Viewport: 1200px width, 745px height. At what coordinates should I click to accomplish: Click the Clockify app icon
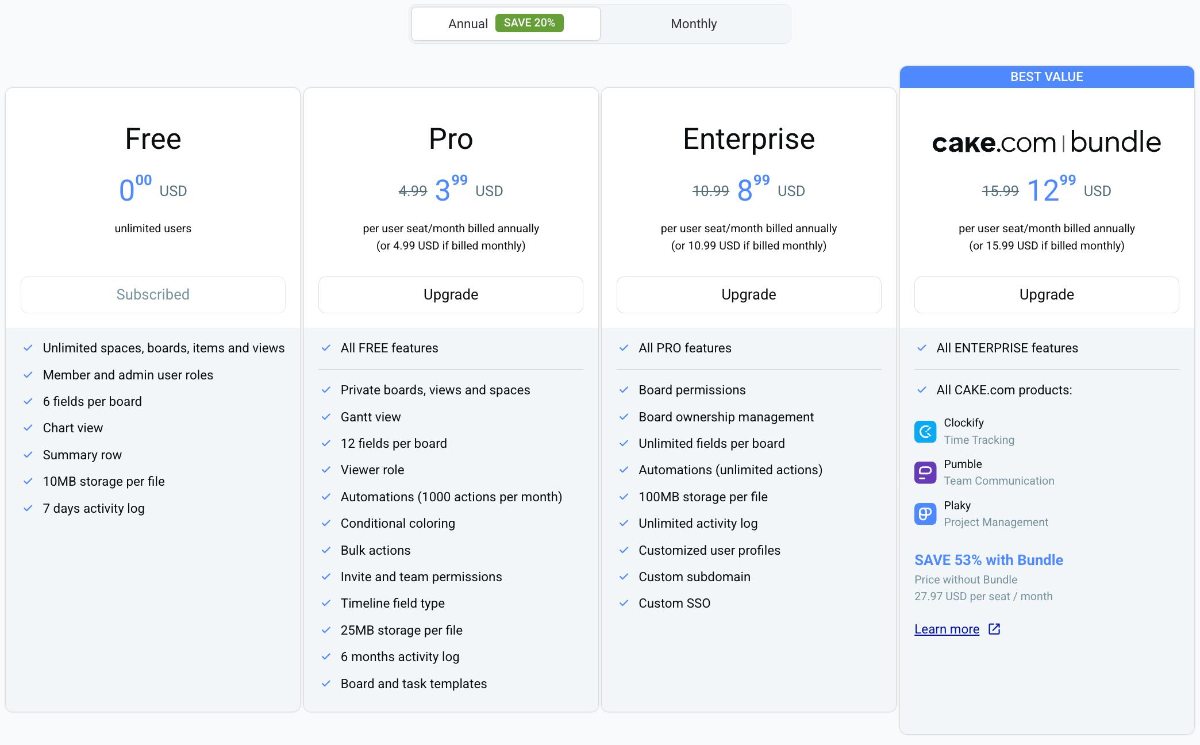pyautogui.click(x=925, y=431)
